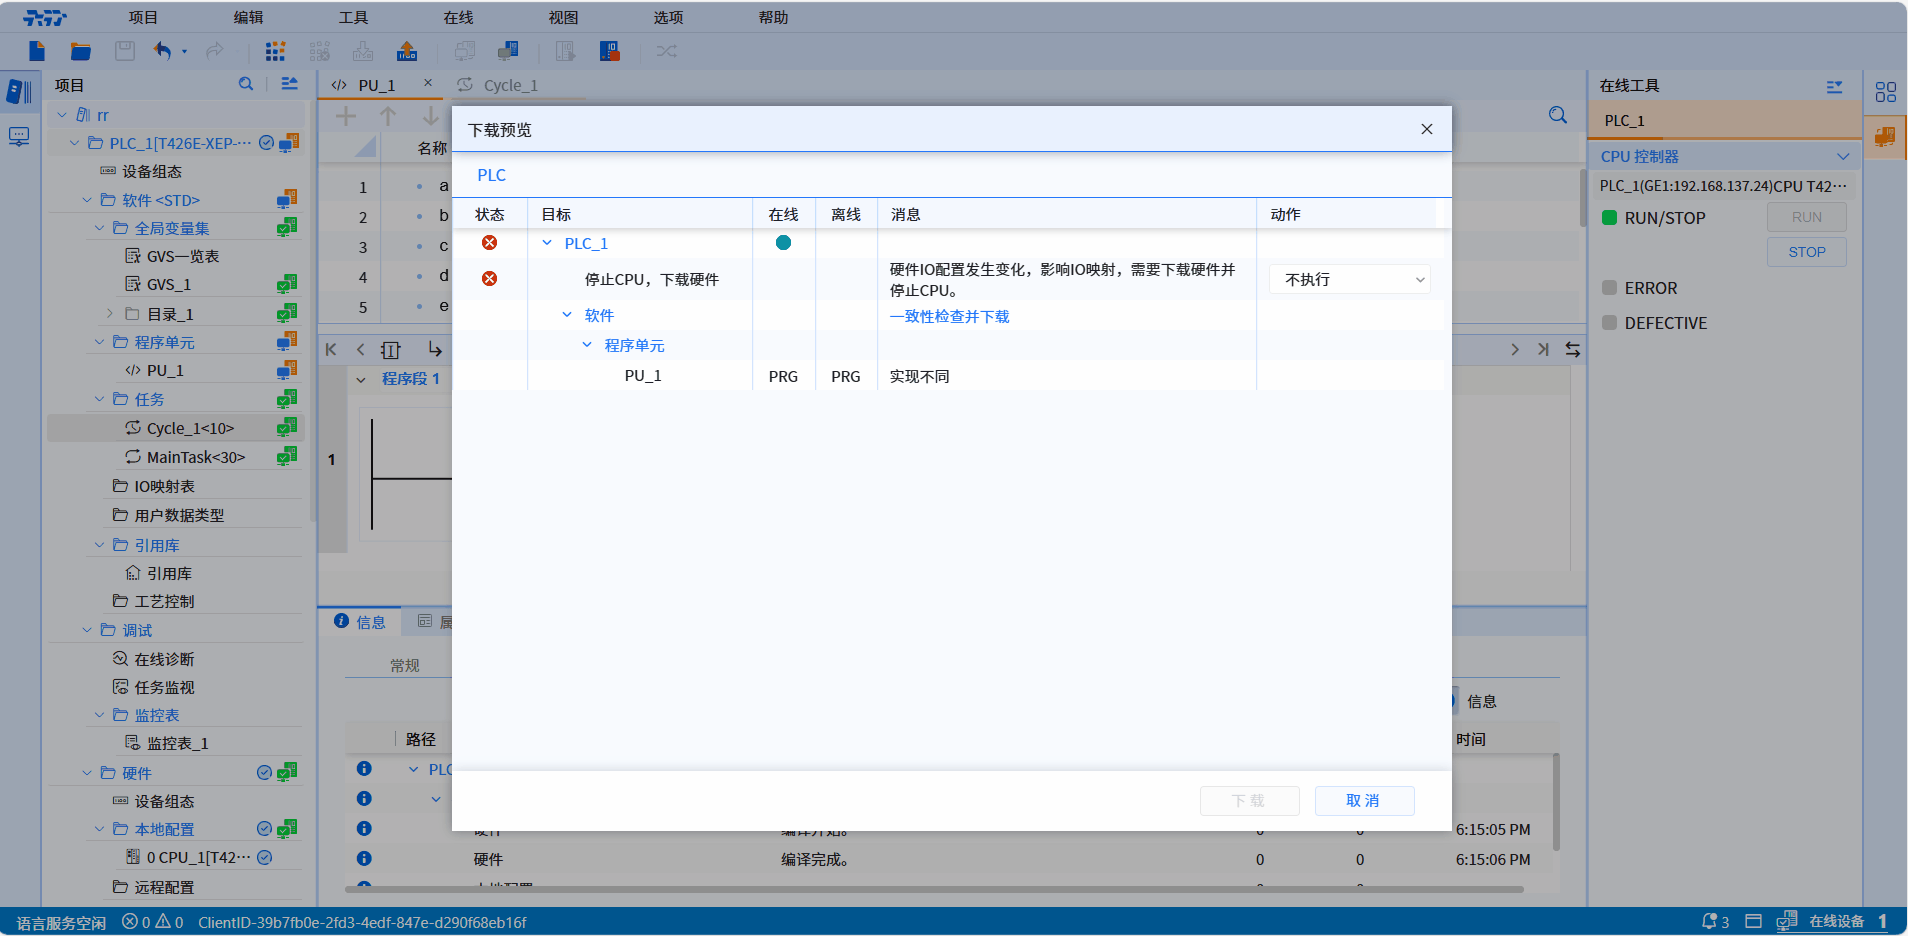Switch to the Cycle_1 tab

pyautogui.click(x=510, y=86)
